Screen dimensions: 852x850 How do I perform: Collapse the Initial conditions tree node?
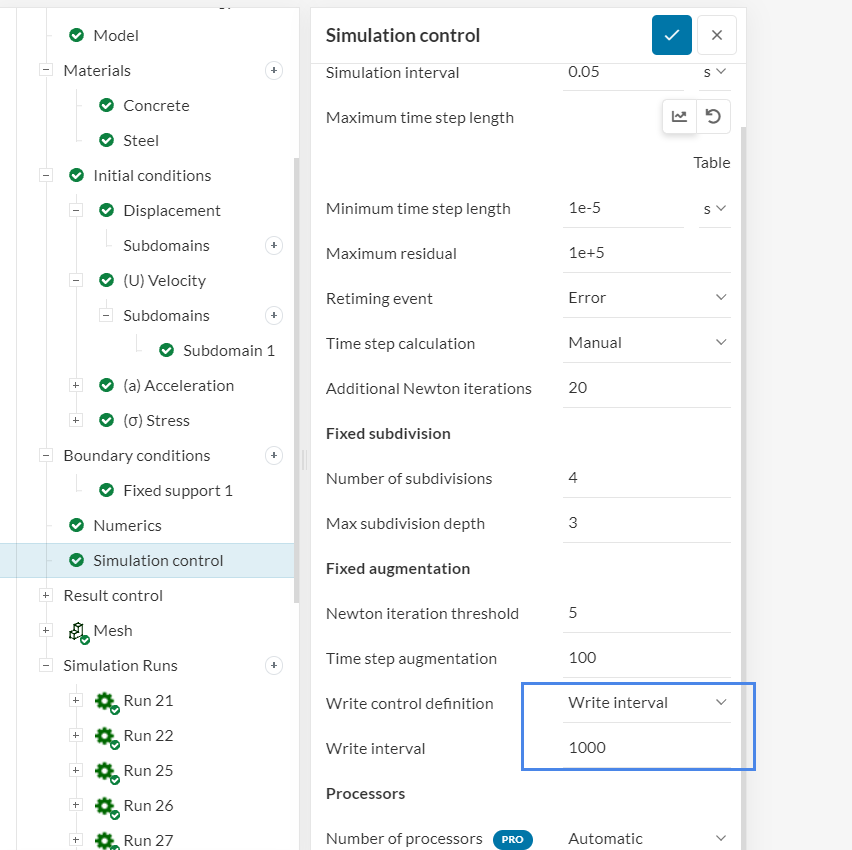(45, 175)
